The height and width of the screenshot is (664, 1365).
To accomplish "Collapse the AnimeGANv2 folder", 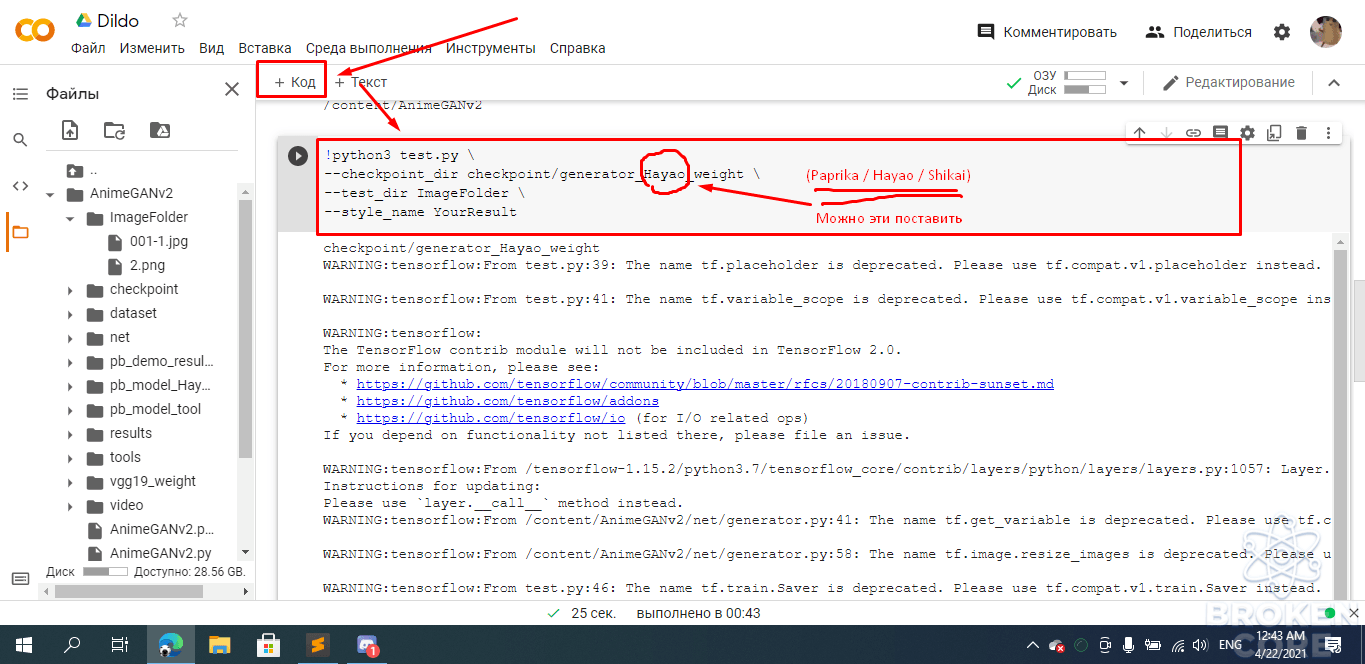I will coord(50,194).
